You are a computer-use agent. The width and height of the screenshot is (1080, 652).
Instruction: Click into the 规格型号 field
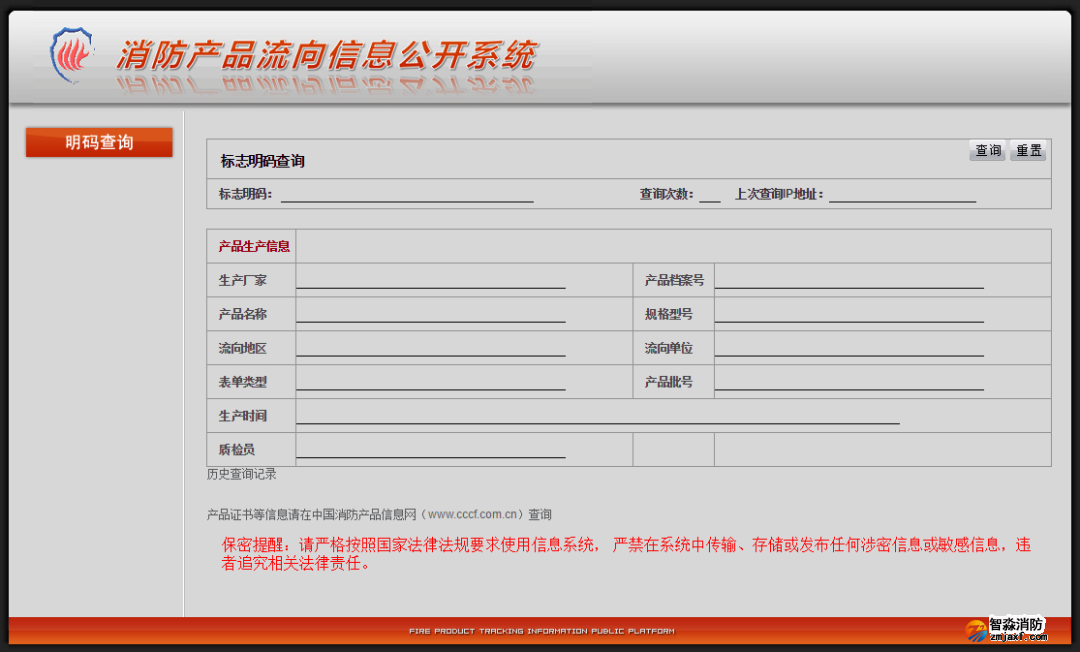tap(848, 314)
